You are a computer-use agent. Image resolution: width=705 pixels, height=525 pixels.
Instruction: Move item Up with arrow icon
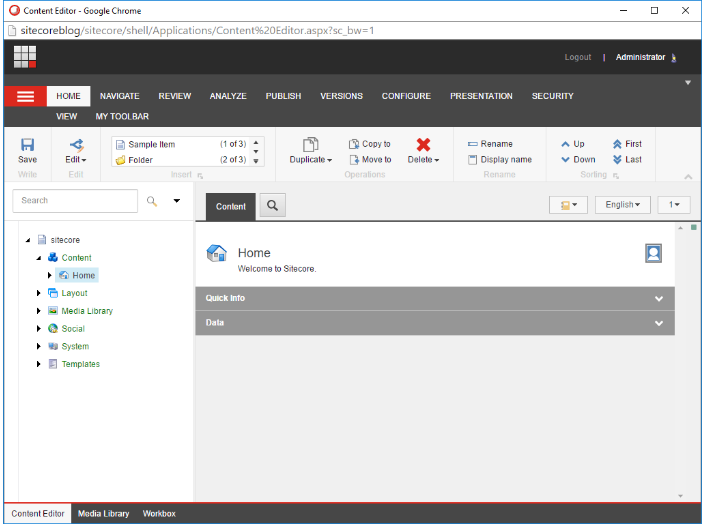[x=565, y=144]
